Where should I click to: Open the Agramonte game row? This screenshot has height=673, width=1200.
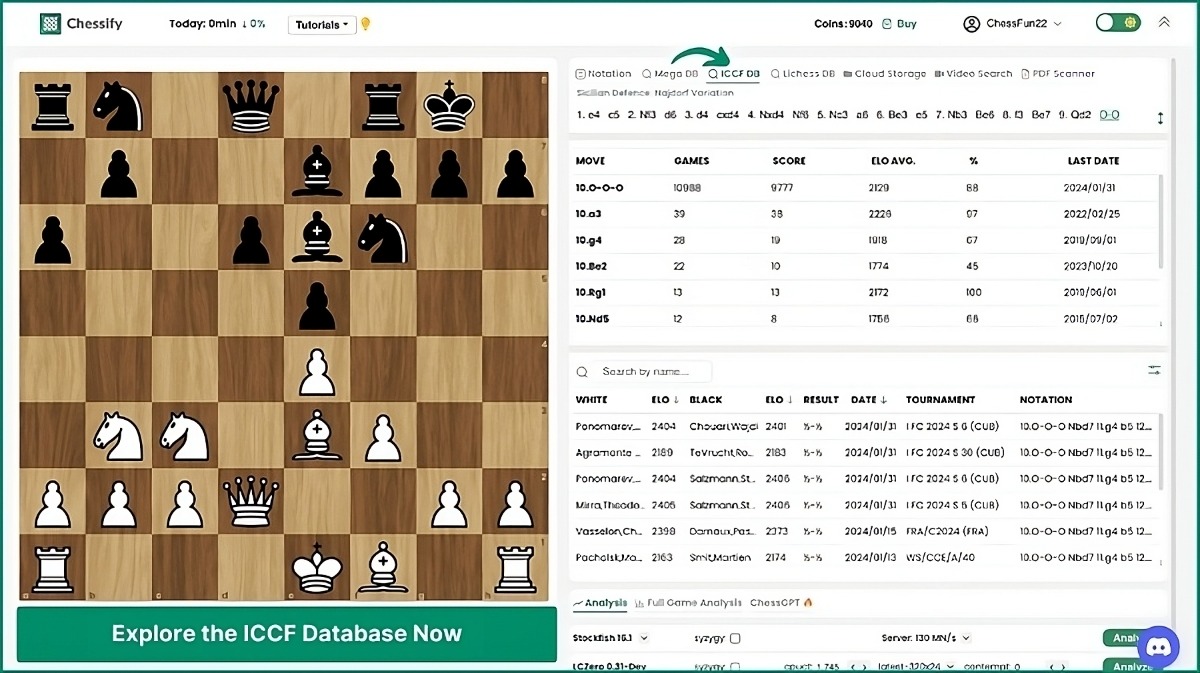[864, 453]
